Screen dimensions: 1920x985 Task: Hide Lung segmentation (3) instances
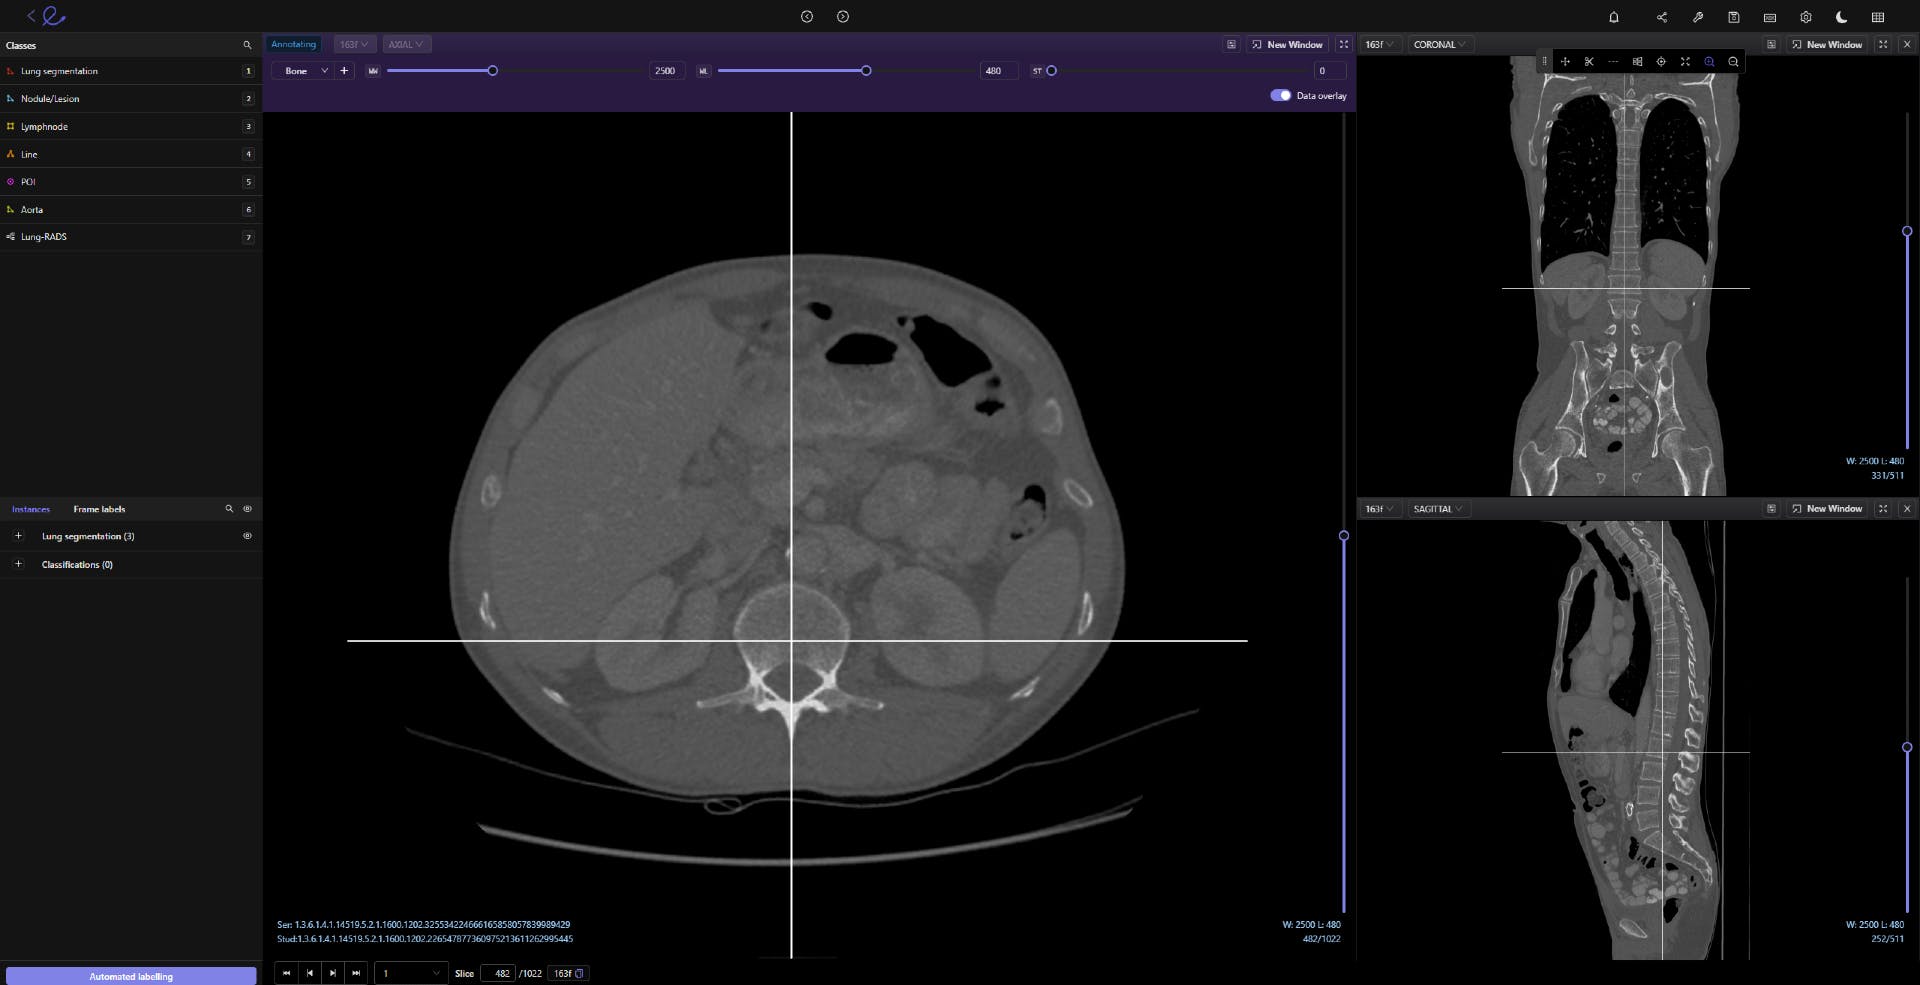[247, 536]
